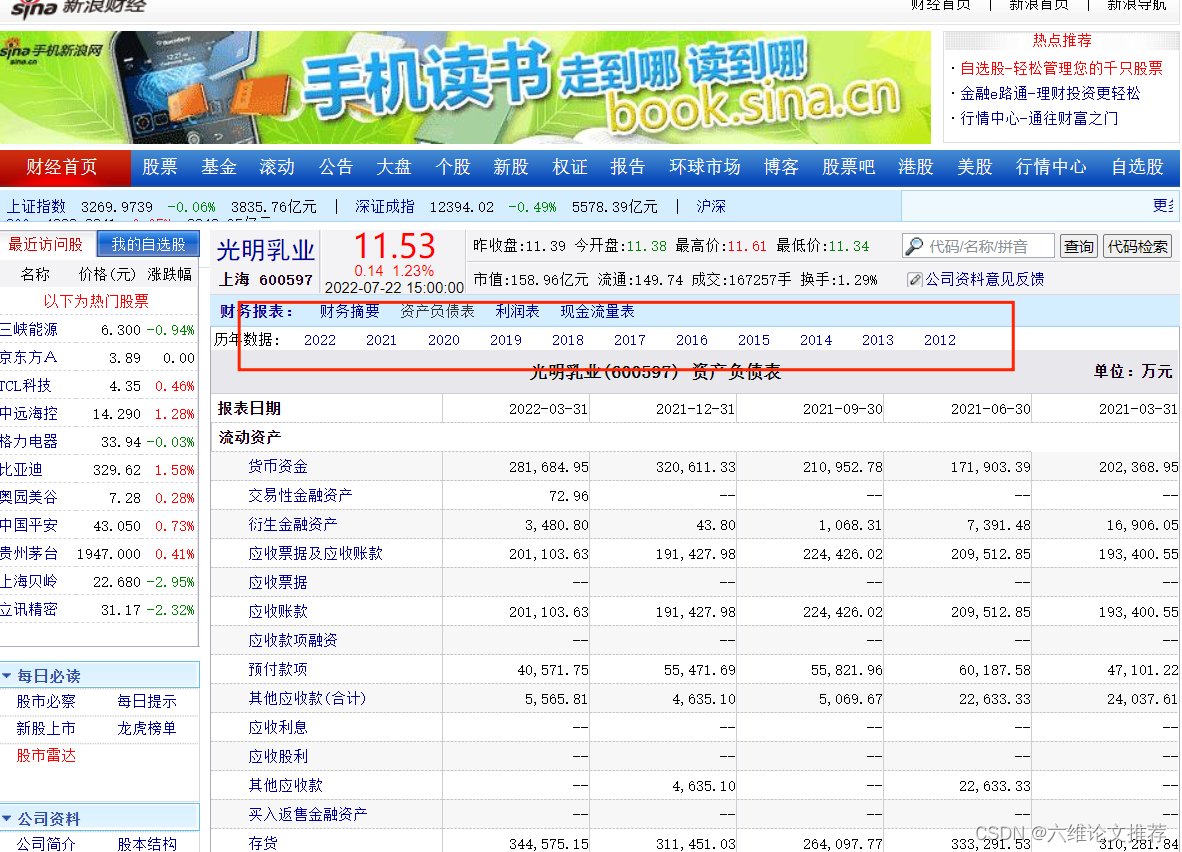The image size is (1182, 852).
Task: Open 美股 in the navigation bar
Action: 975,167
